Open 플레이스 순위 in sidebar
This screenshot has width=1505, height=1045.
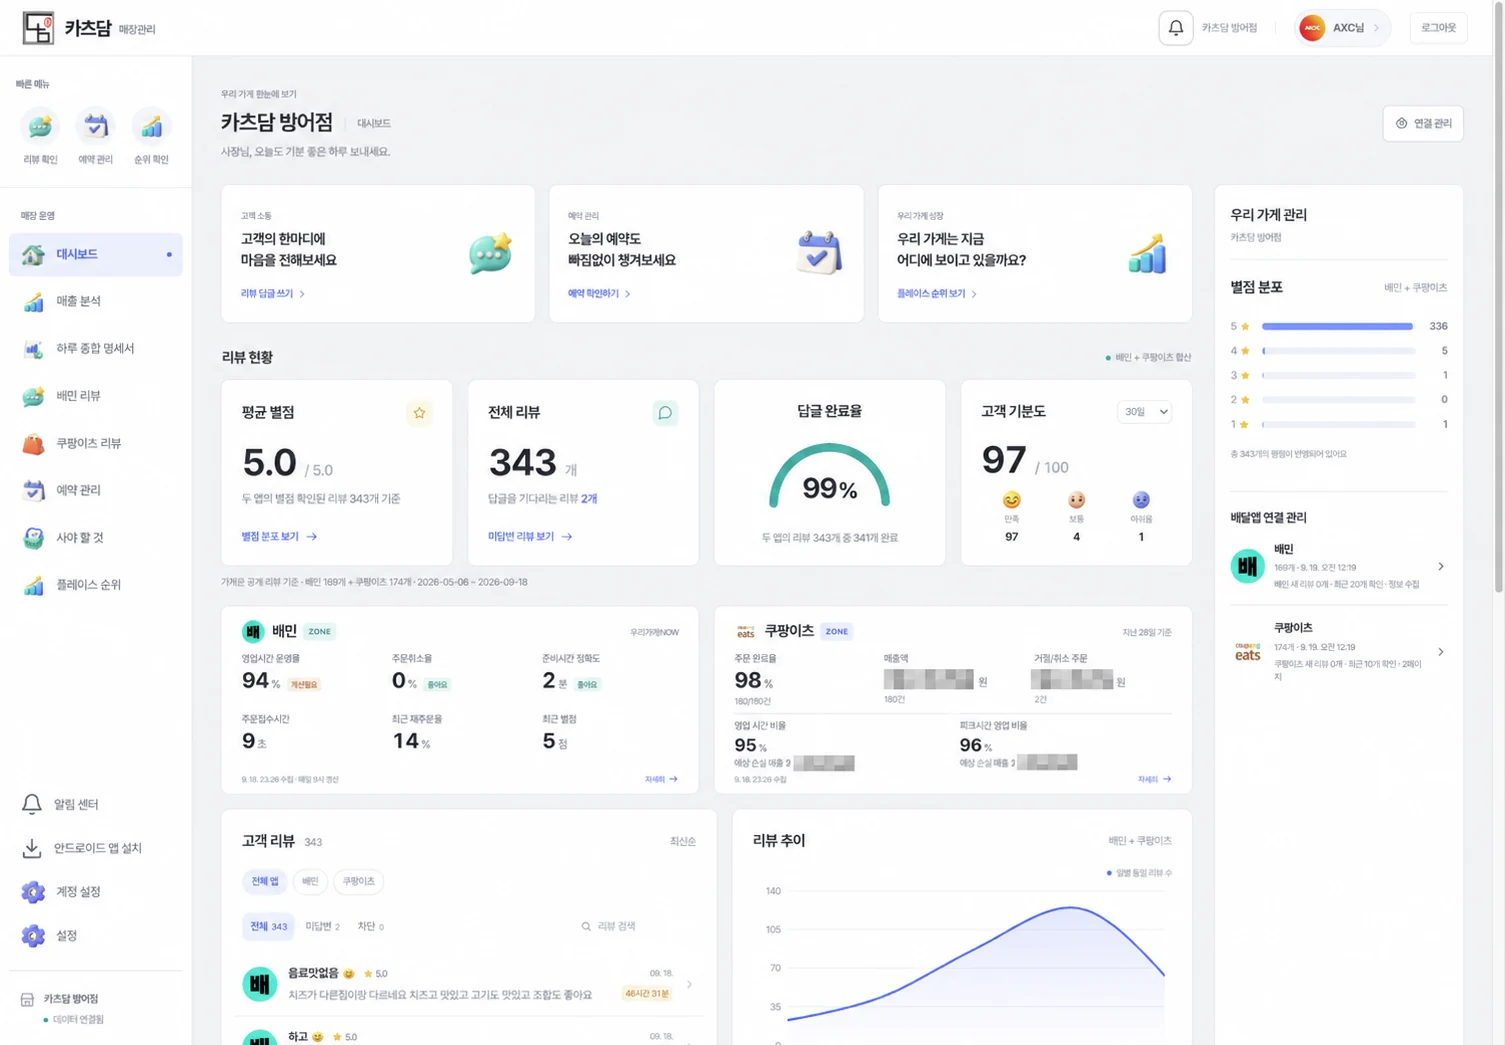pyautogui.click(x=96, y=585)
